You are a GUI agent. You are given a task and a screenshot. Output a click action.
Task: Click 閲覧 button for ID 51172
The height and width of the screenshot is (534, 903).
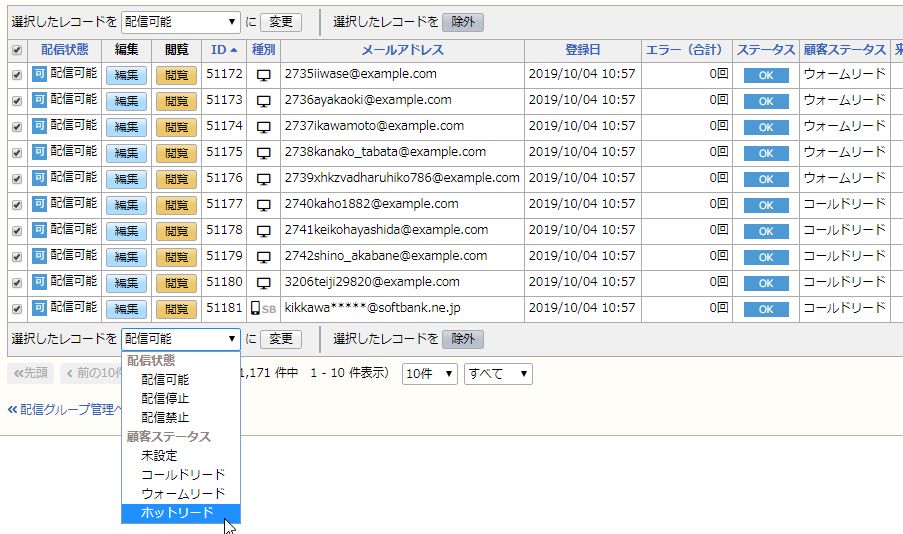[x=176, y=75]
